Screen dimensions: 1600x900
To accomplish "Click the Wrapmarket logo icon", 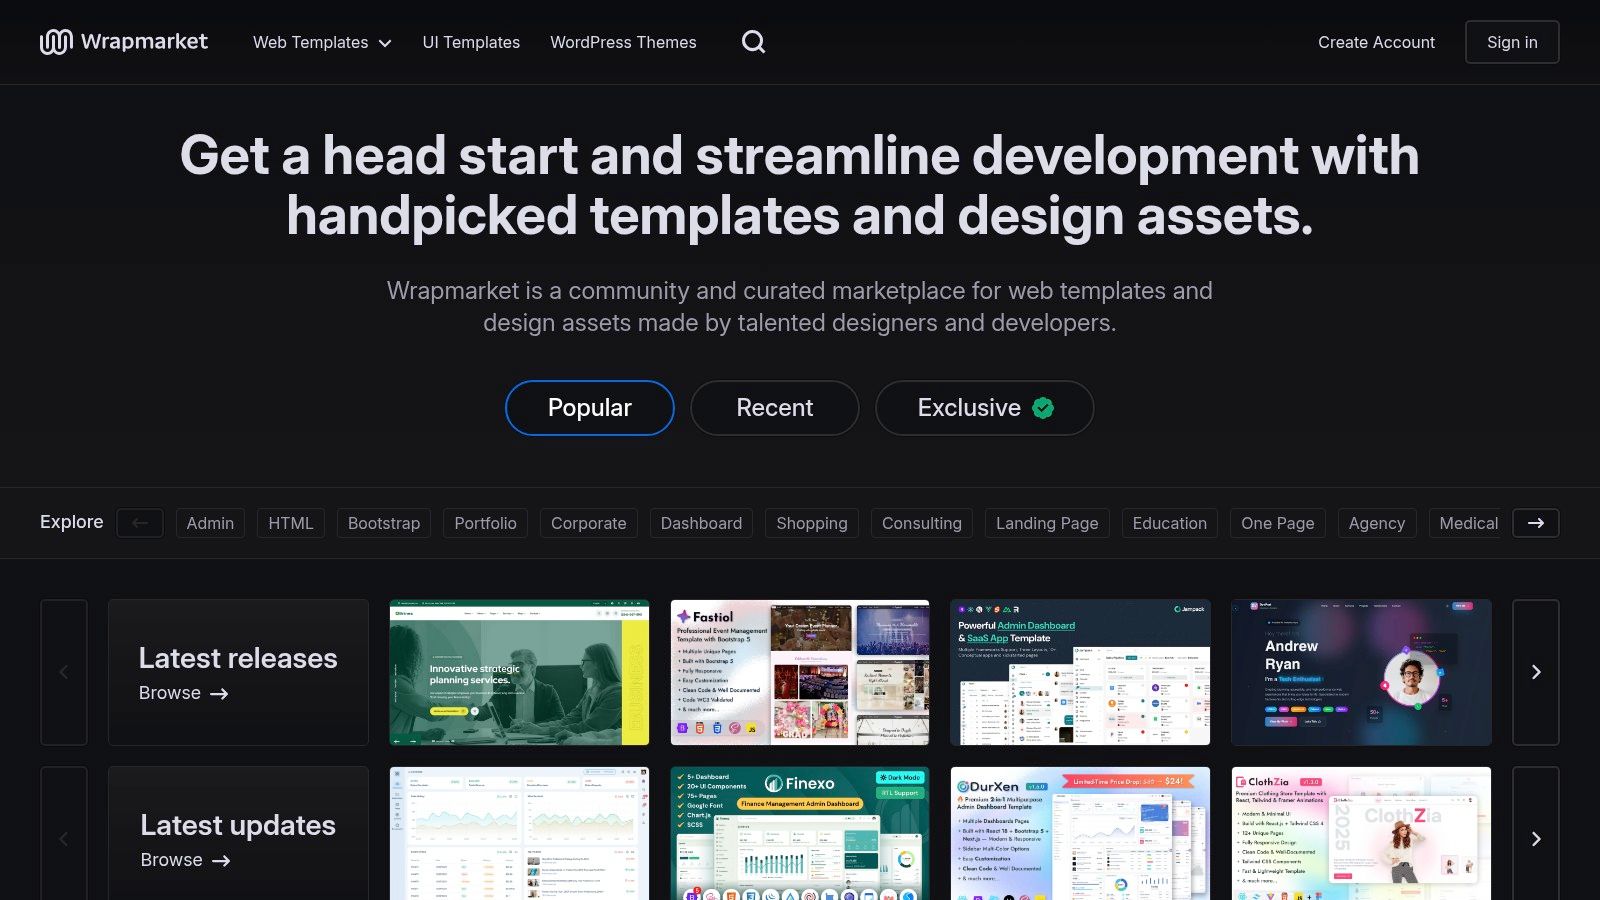I will (57, 42).
